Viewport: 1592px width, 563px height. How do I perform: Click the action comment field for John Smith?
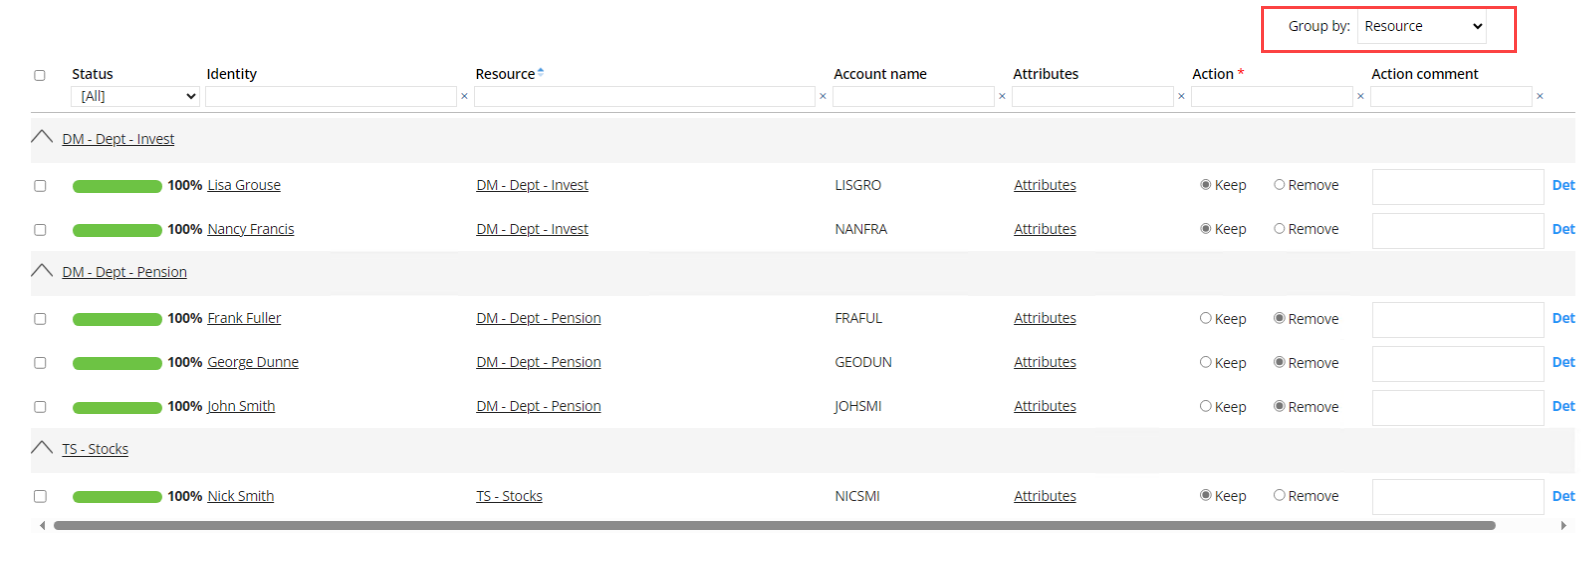click(1458, 407)
